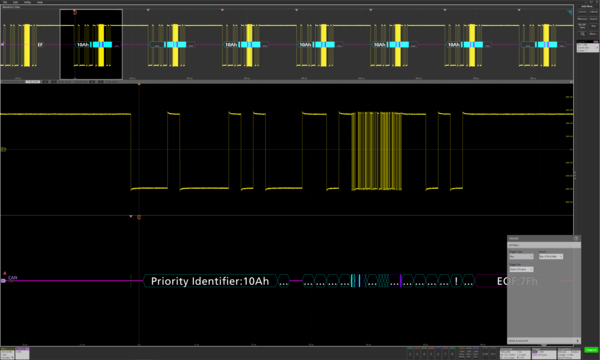The width and height of the screenshot is (600, 360).
Task: Turn on channel 6
Action: tap(438, 354)
